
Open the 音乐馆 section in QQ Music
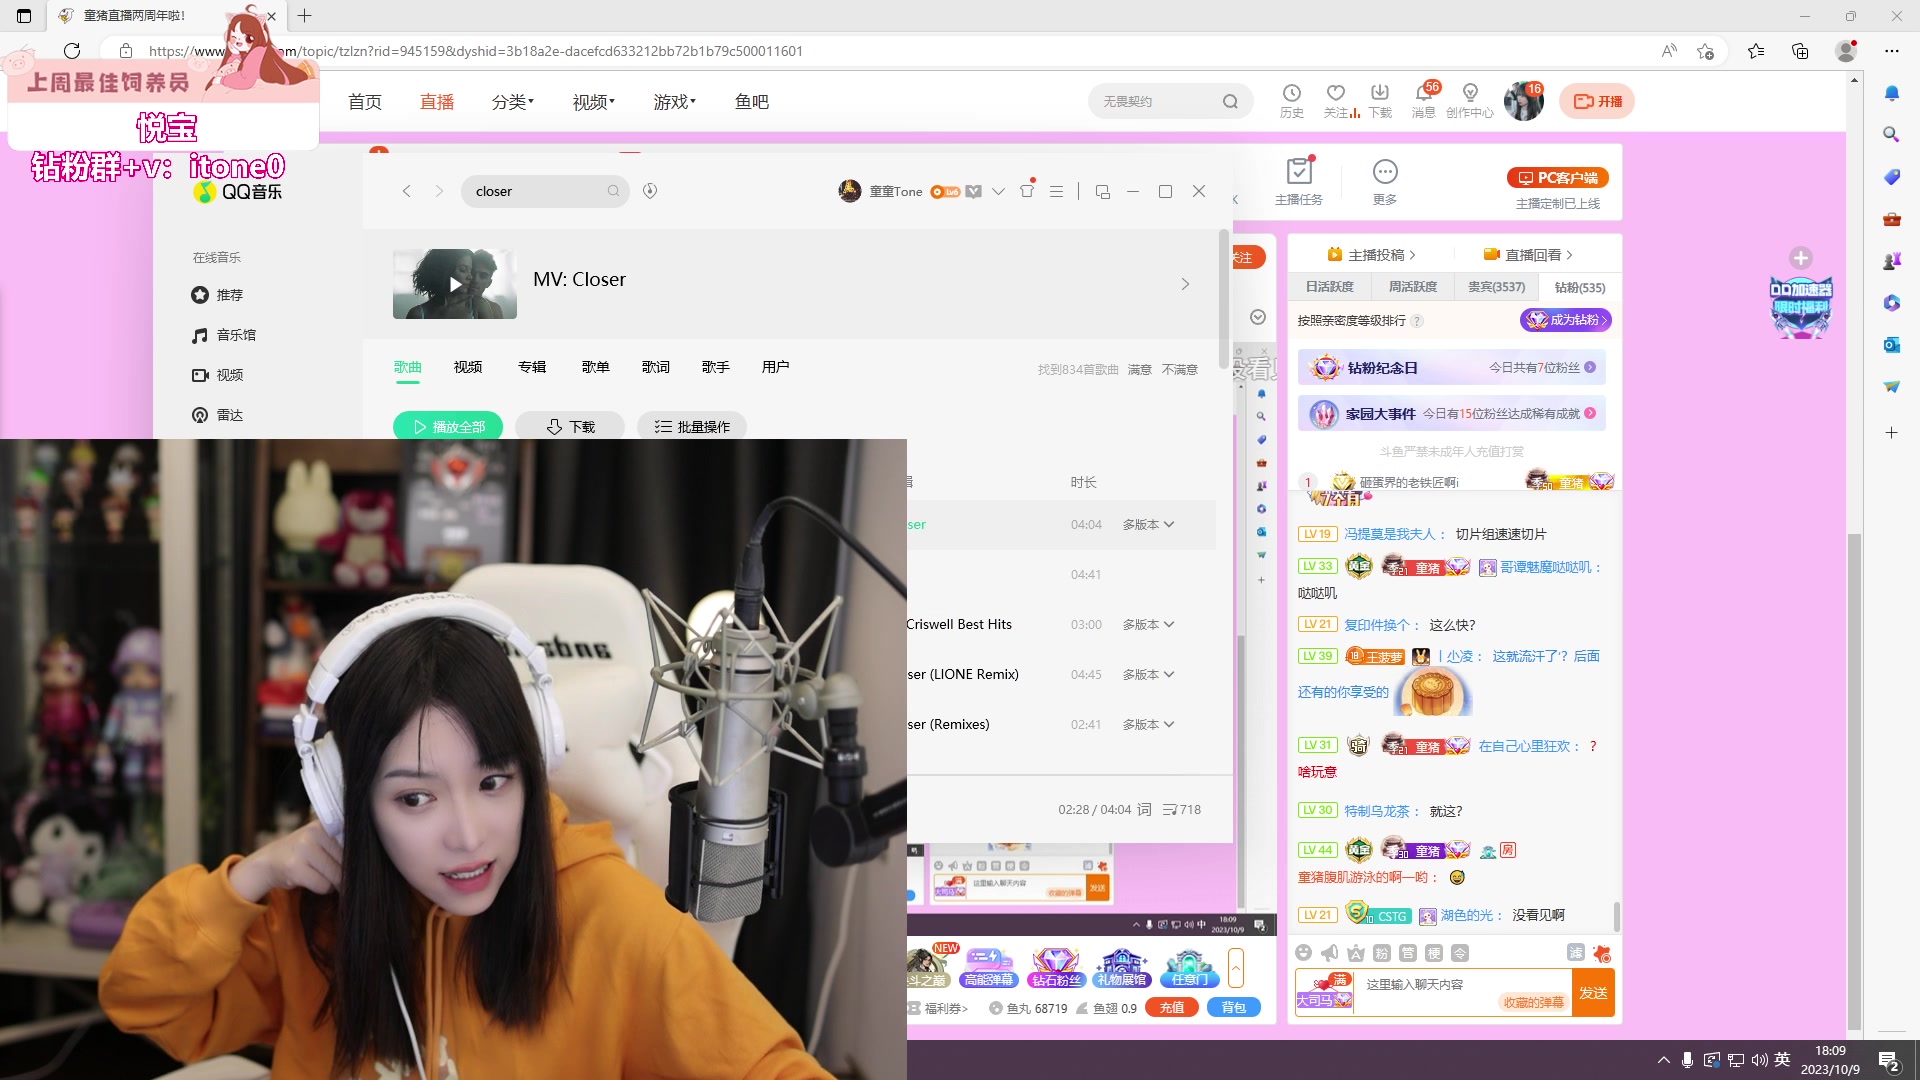[x=236, y=335]
